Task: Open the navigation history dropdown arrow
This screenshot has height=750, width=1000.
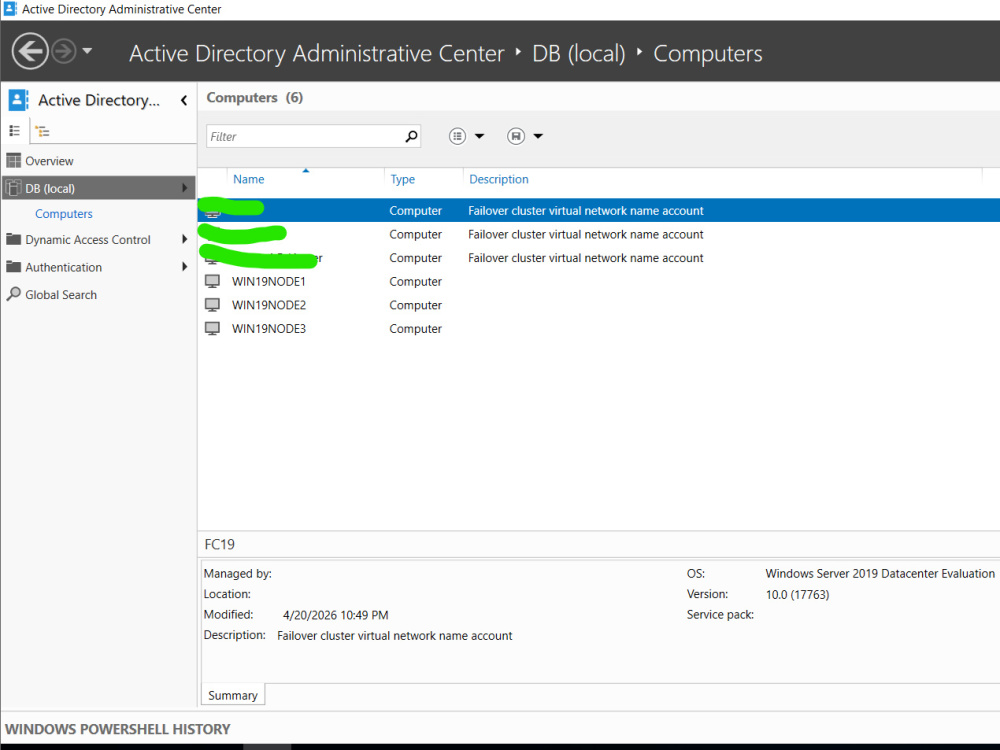Action: click(x=87, y=51)
